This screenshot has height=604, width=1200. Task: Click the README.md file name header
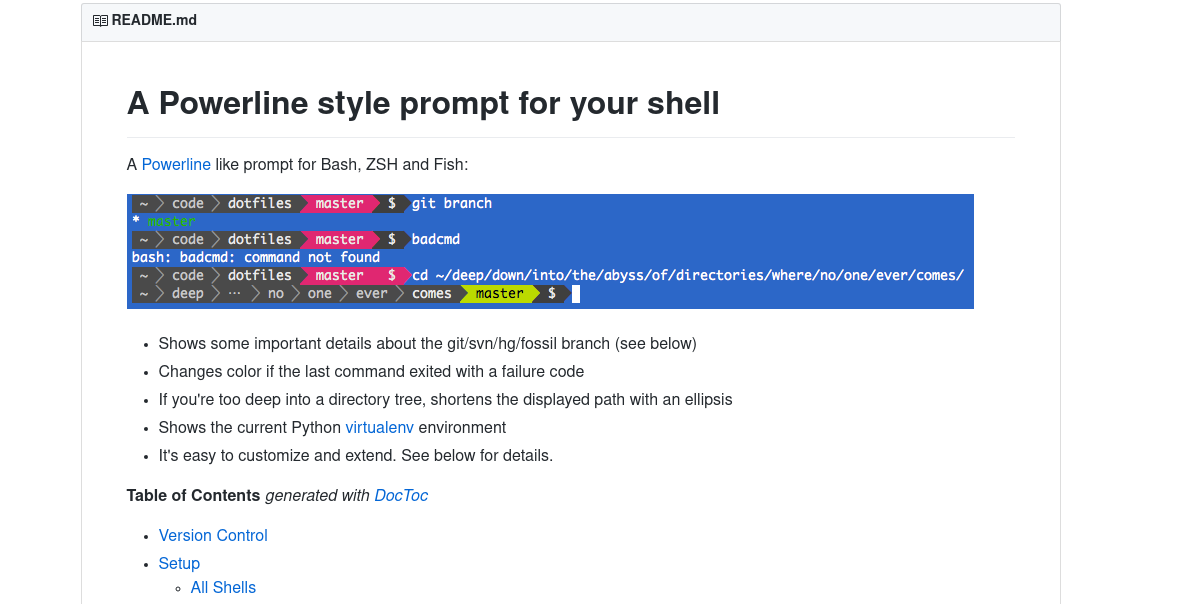click(x=154, y=20)
